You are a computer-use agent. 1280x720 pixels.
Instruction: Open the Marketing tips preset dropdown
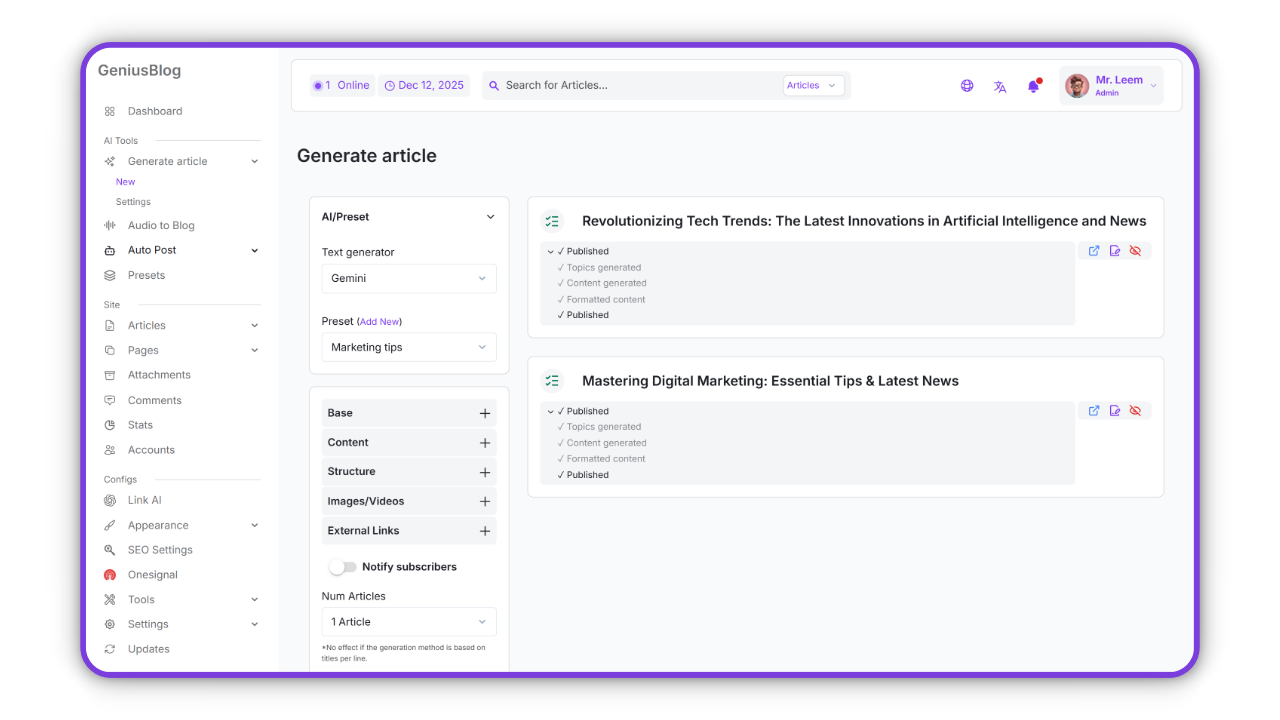click(409, 348)
